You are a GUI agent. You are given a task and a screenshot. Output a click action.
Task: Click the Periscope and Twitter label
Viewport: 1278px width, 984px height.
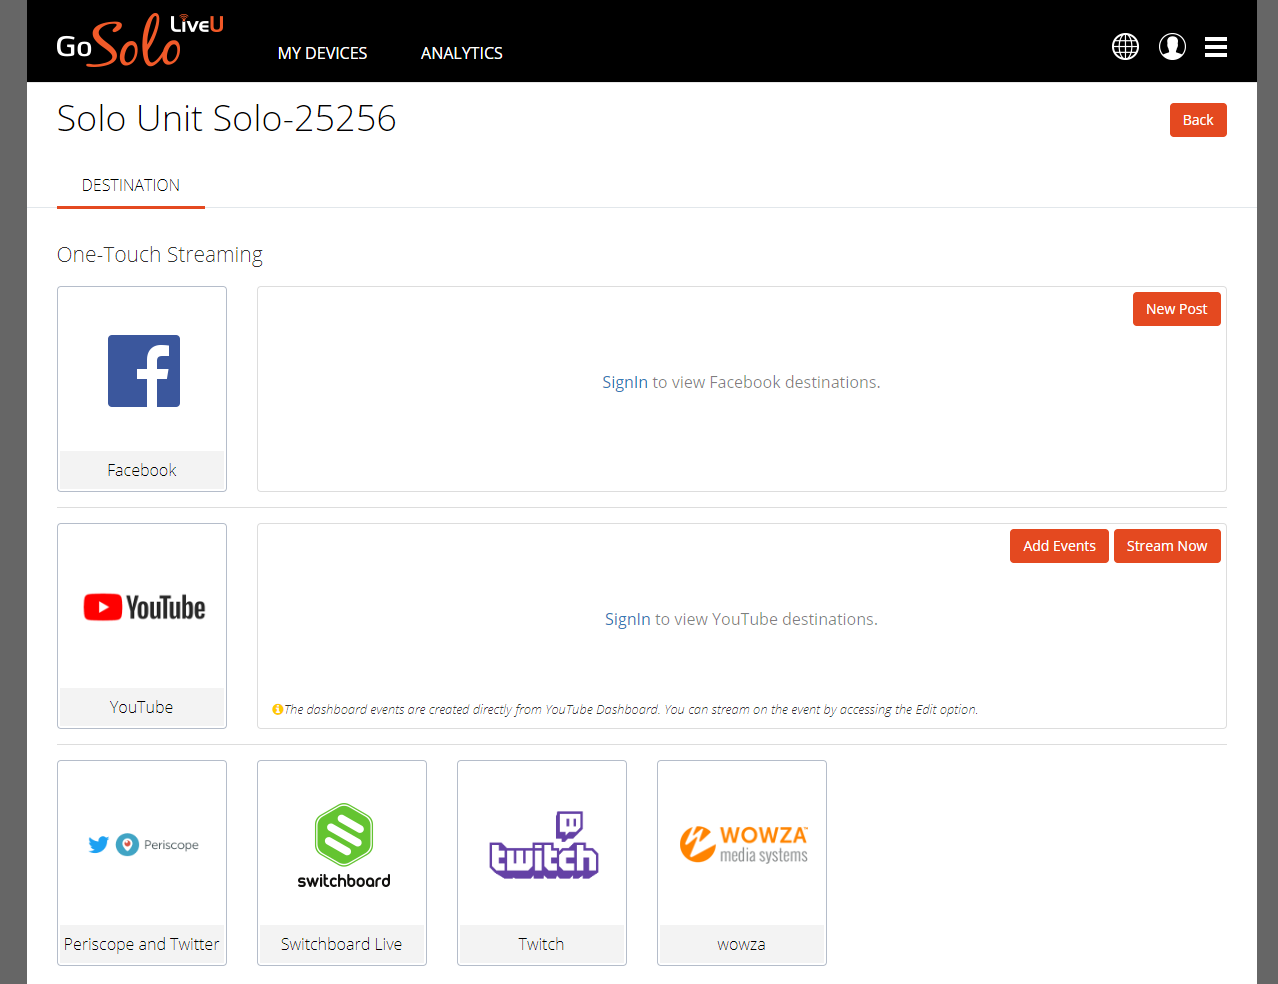pyautogui.click(x=142, y=944)
